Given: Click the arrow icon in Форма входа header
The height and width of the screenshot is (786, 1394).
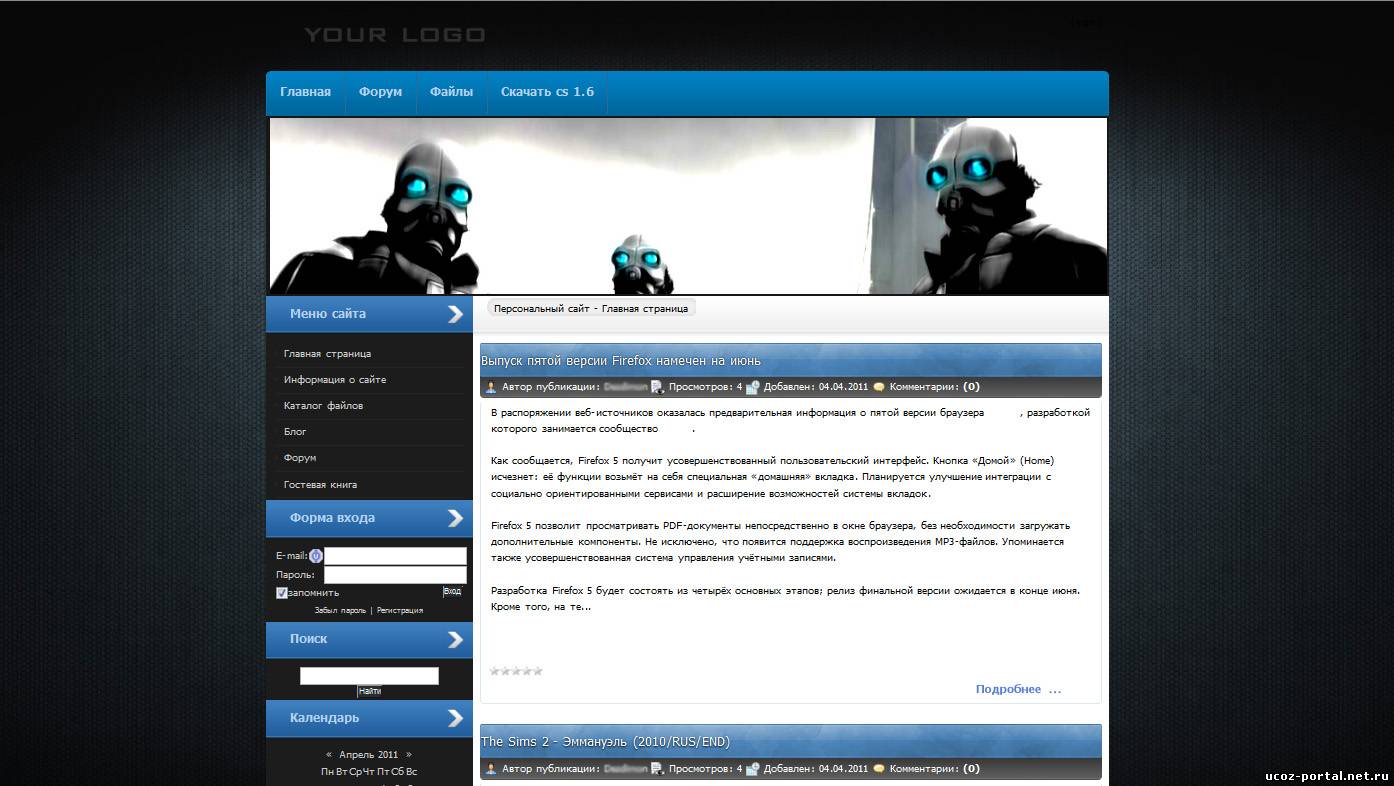Looking at the screenshot, I should [x=455, y=518].
